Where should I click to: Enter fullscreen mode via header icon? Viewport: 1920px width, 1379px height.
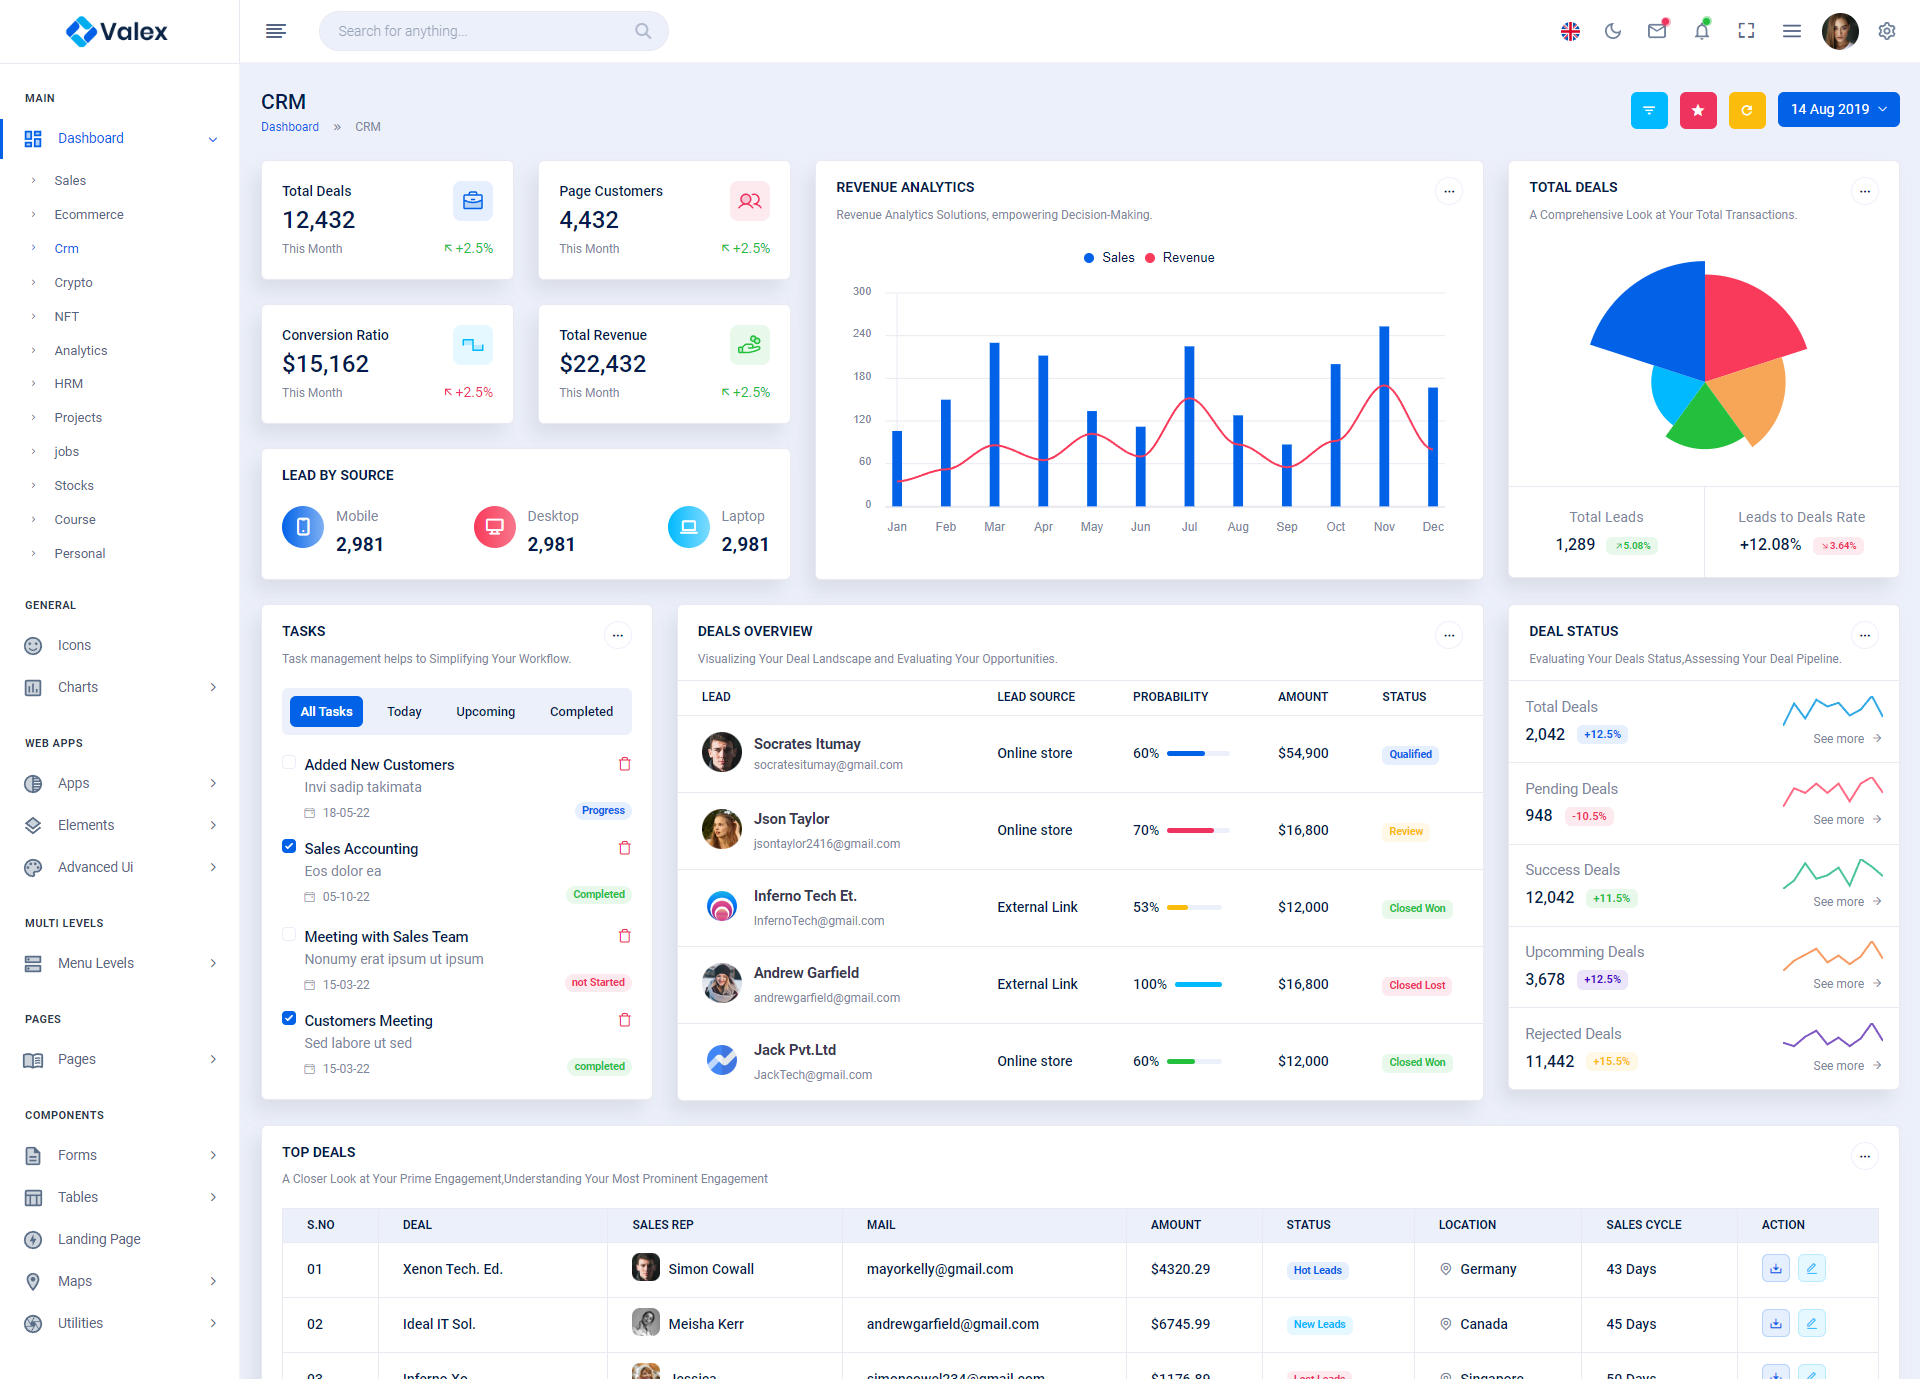click(x=1746, y=31)
